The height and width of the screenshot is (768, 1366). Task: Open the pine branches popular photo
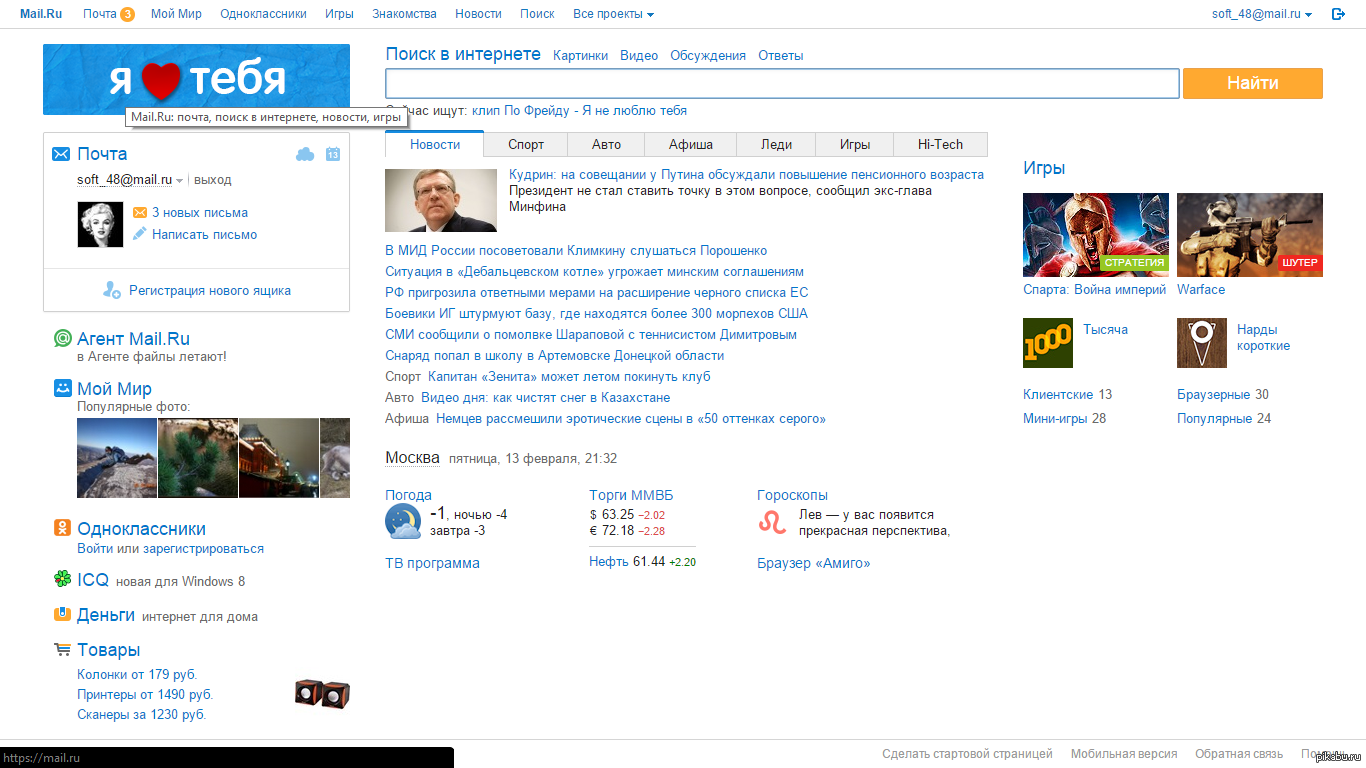198,458
